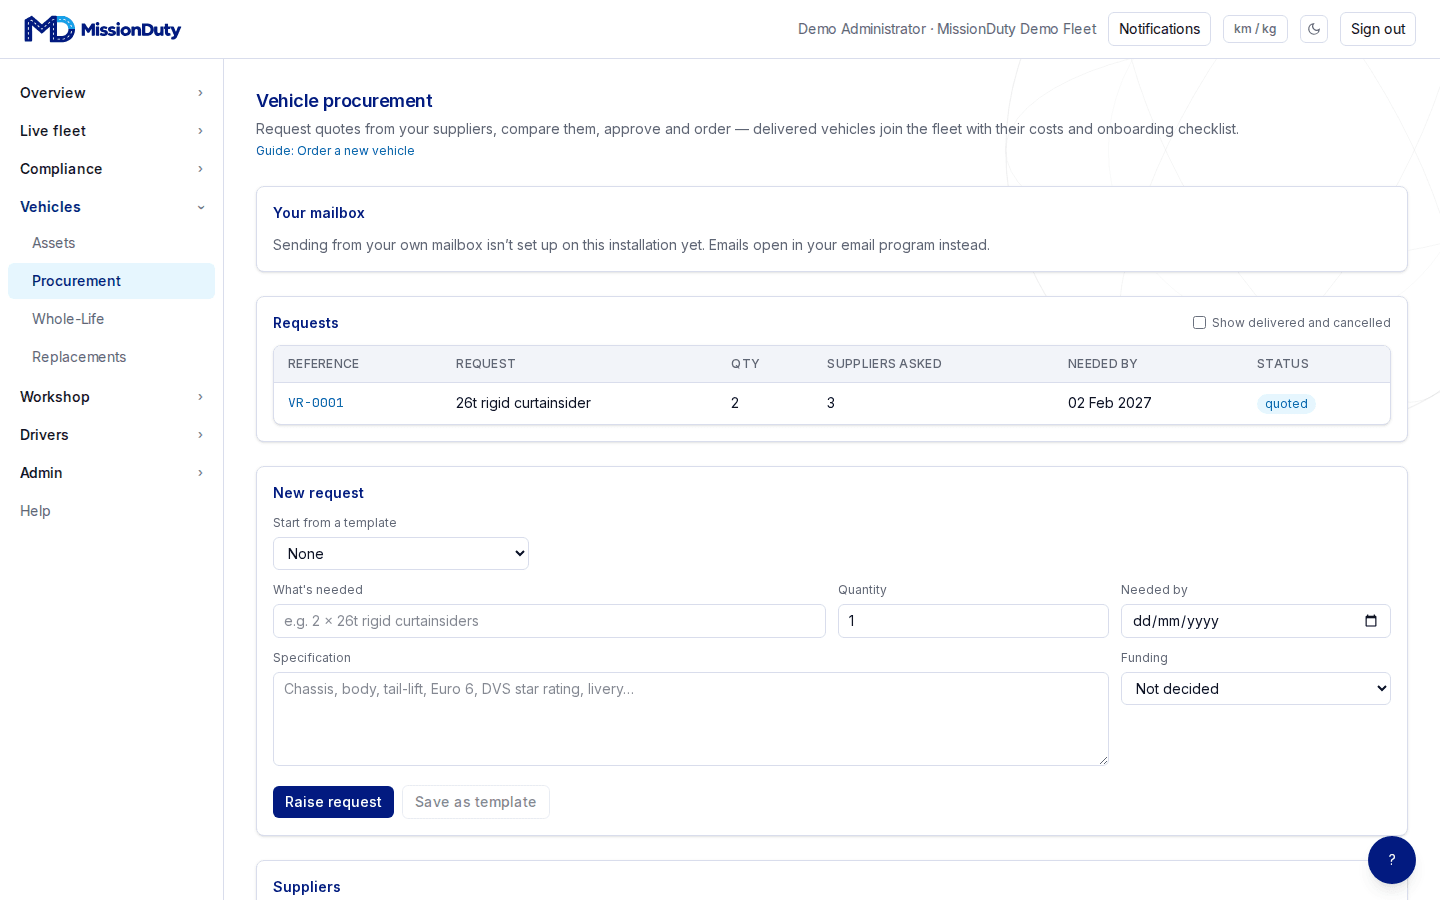The width and height of the screenshot is (1440, 900).
Task: Click Save as template button
Action: [476, 802]
